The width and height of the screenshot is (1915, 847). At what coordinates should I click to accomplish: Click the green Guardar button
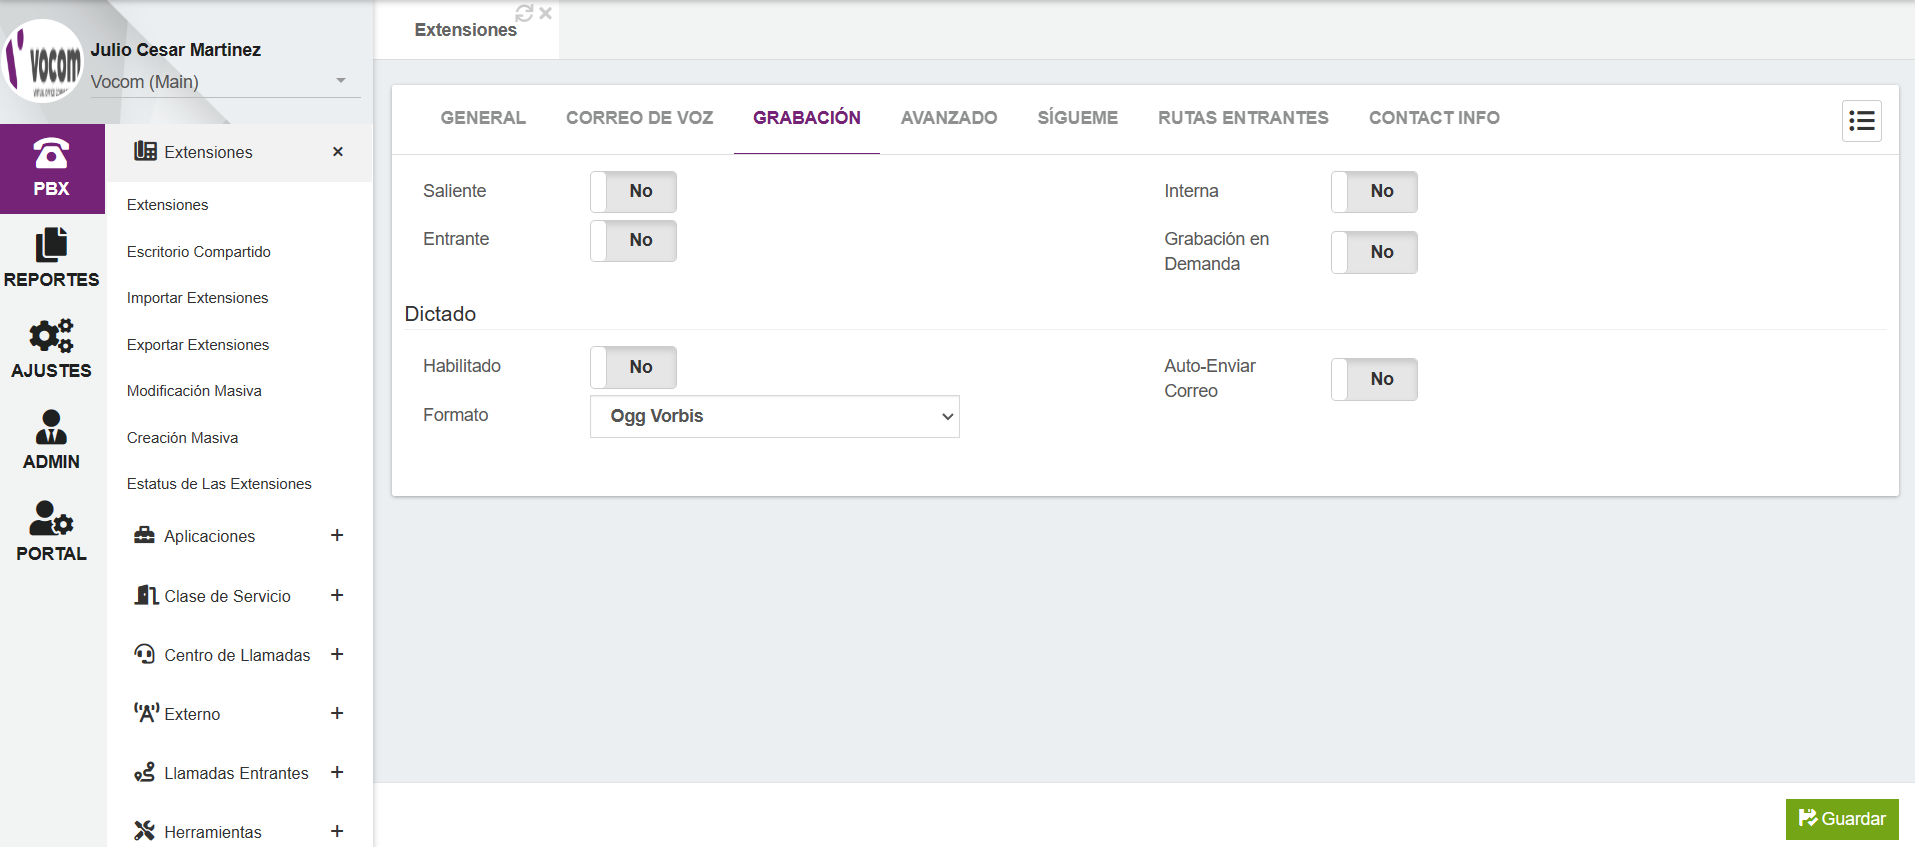click(x=1842, y=819)
